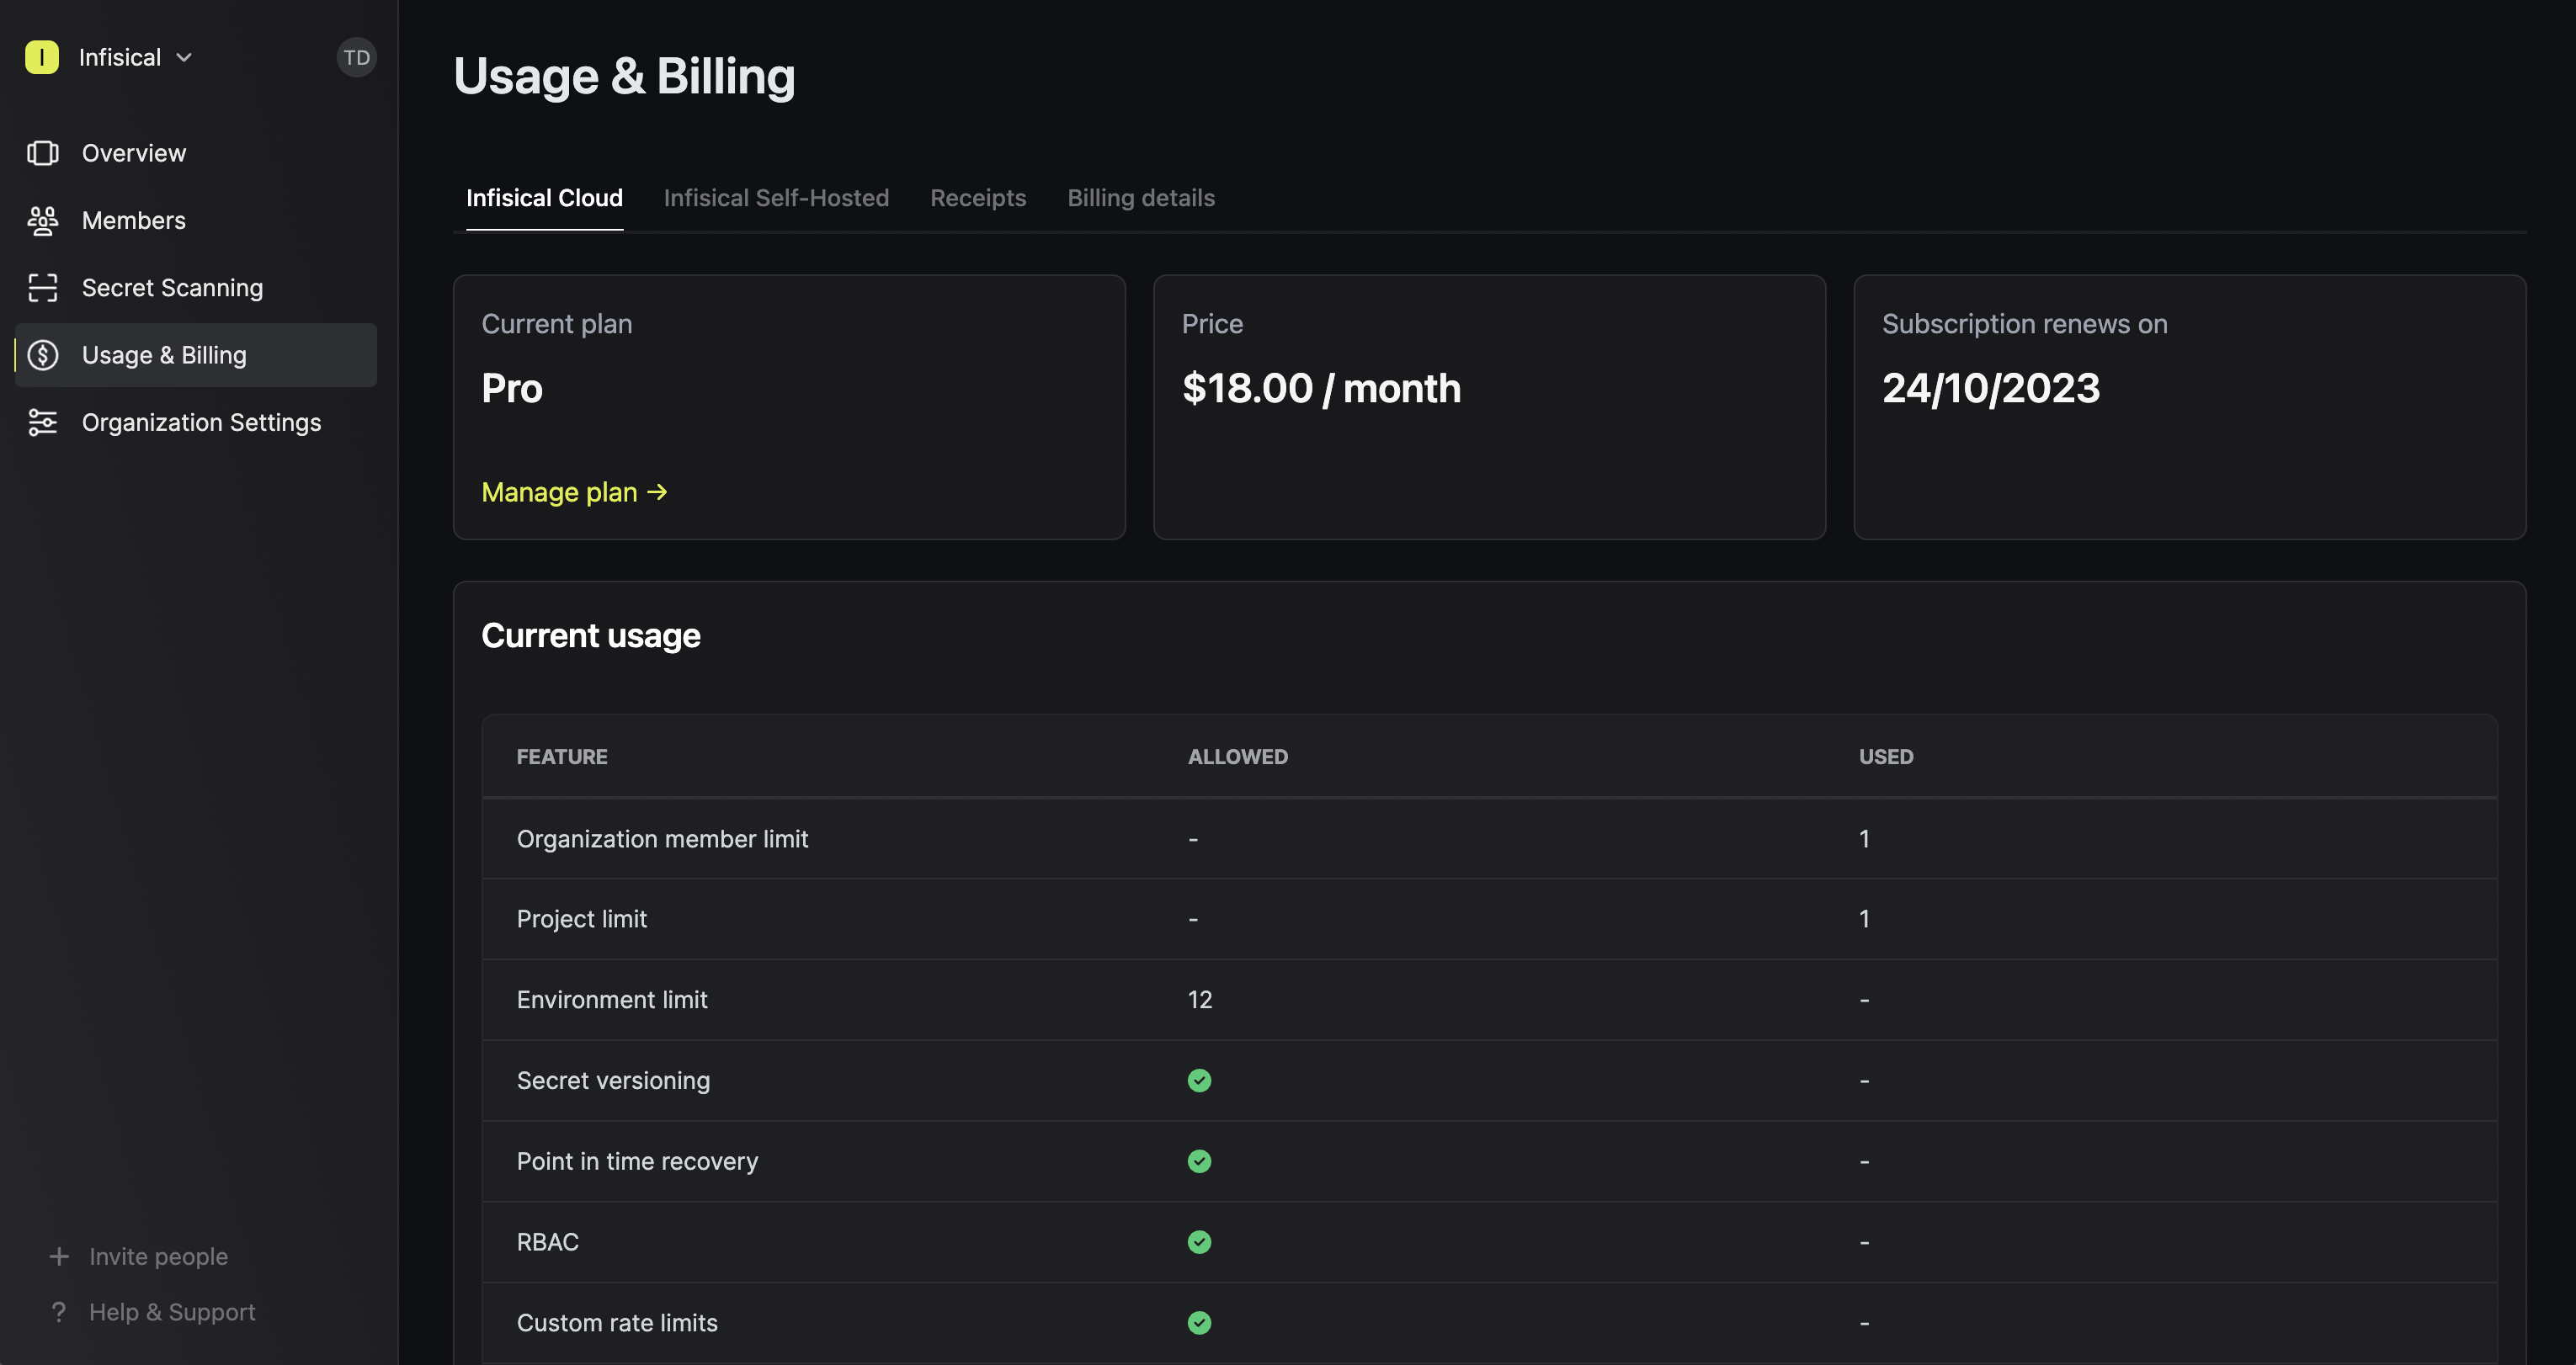The width and height of the screenshot is (2576, 1365).
Task: Click green check for RBAC
Action: [x=1199, y=1242]
